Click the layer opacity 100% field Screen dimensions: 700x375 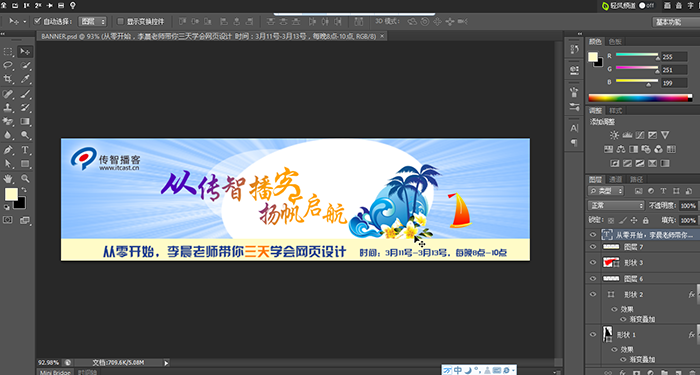click(688, 206)
